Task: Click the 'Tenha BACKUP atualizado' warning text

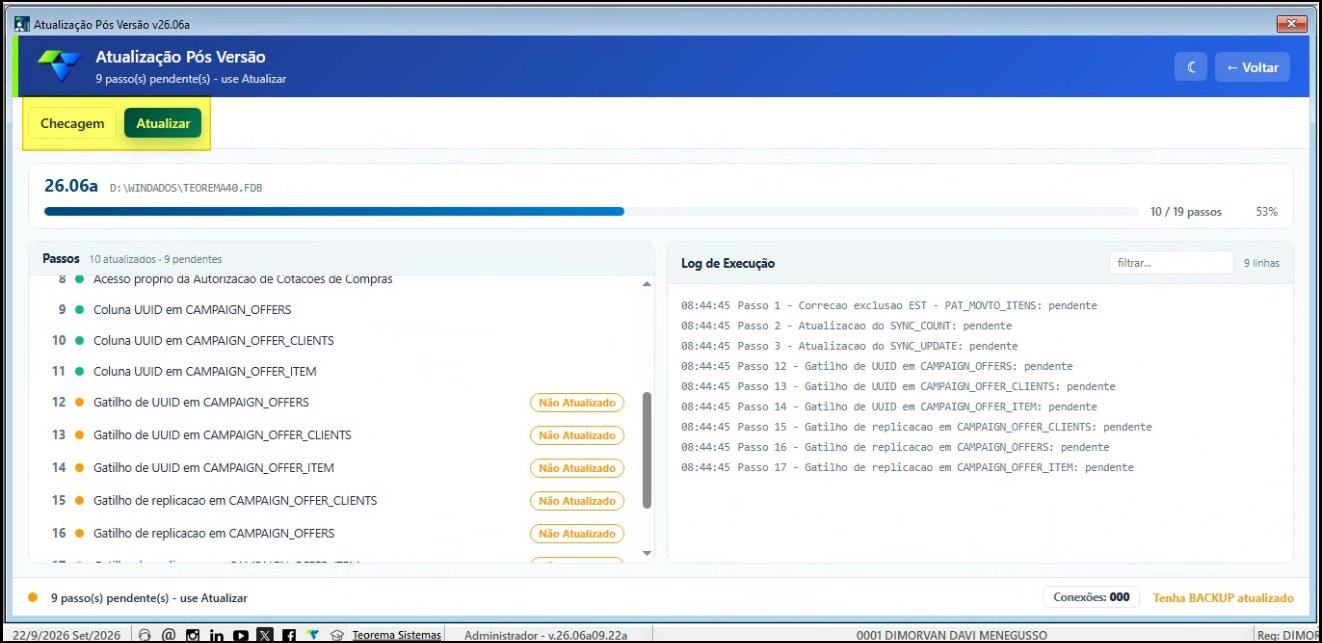Action: (1223, 598)
